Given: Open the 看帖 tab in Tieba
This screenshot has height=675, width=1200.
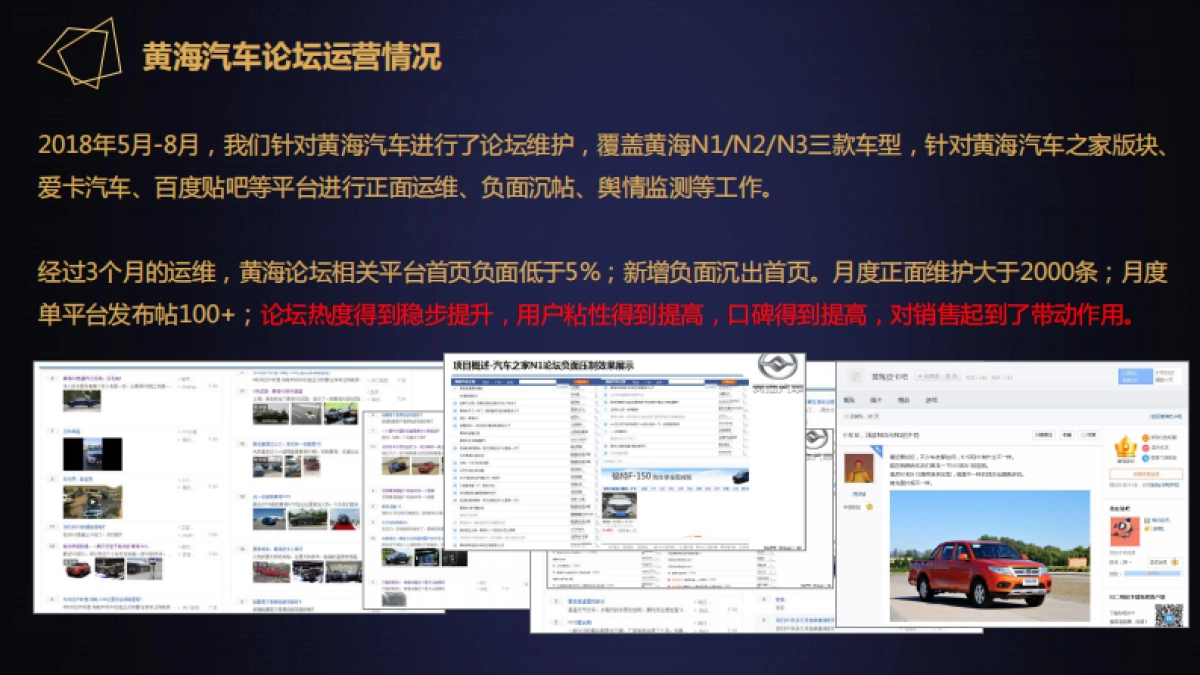Looking at the screenshot, I should click(x=848, y=400).
